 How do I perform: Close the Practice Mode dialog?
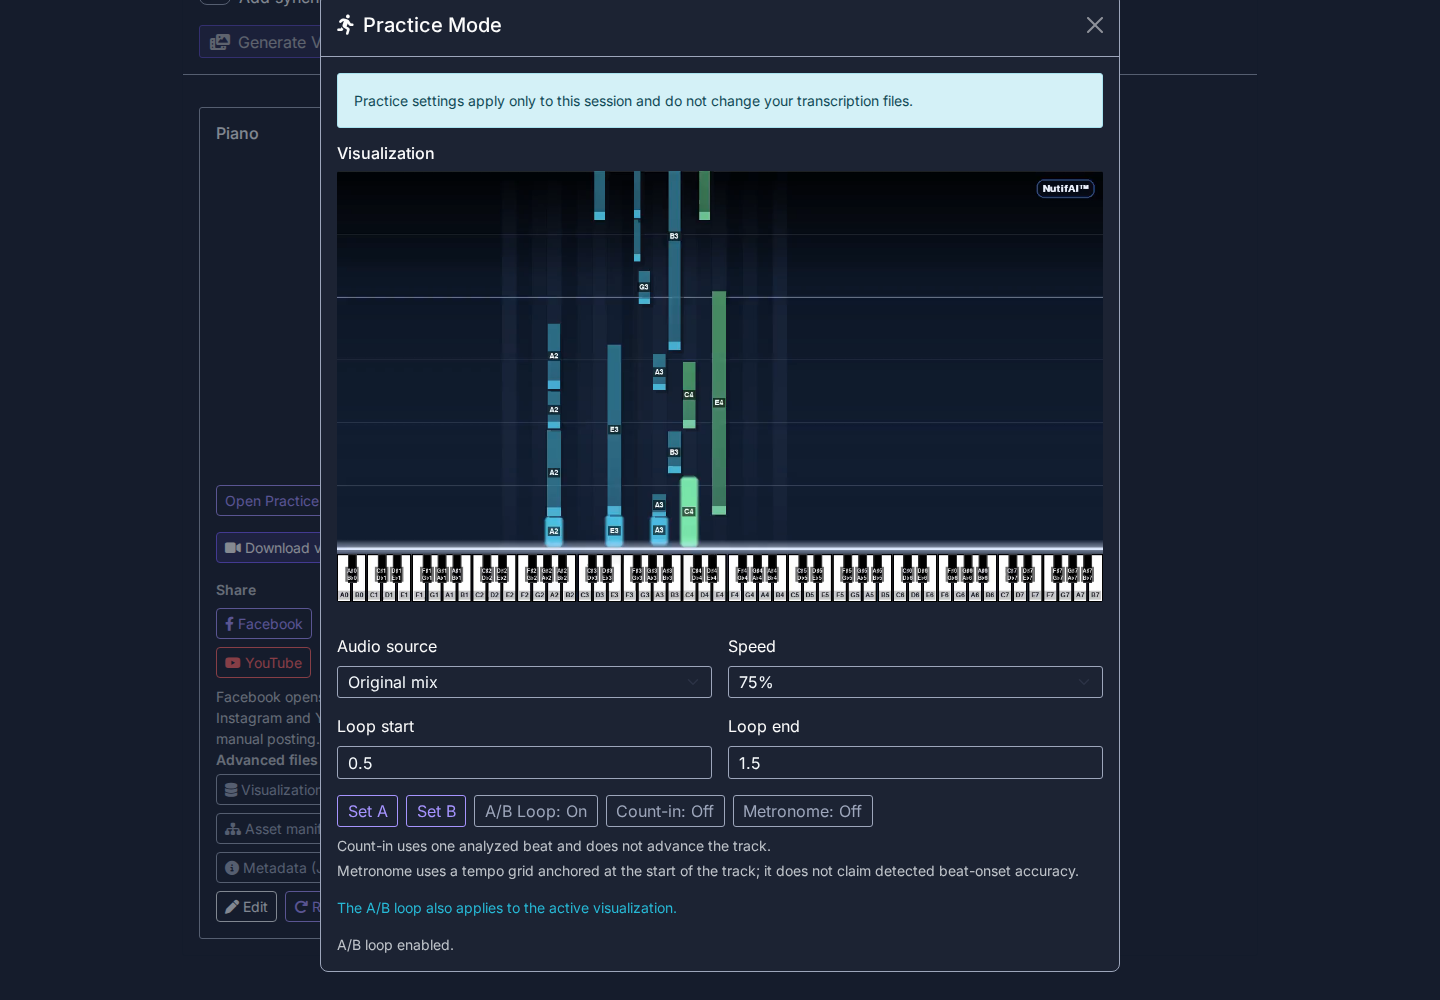coord(1095,25)
